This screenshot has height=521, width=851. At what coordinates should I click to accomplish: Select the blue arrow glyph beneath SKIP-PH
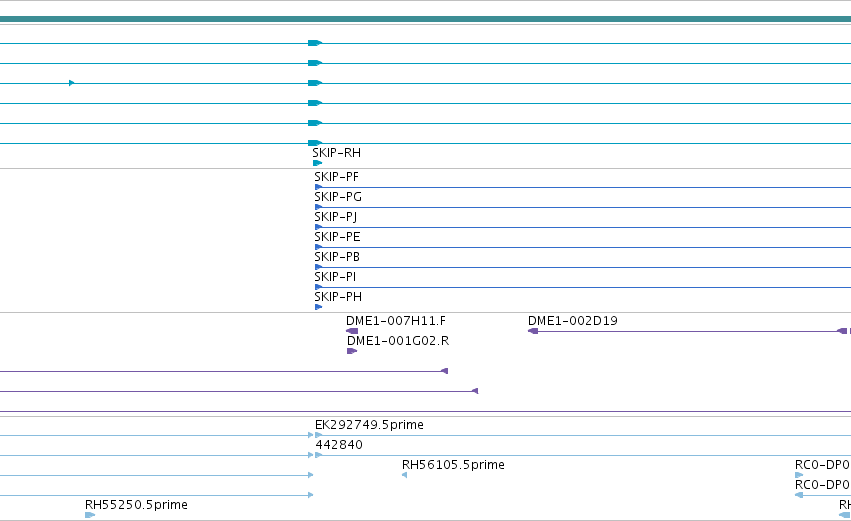[x=319, y=307]
